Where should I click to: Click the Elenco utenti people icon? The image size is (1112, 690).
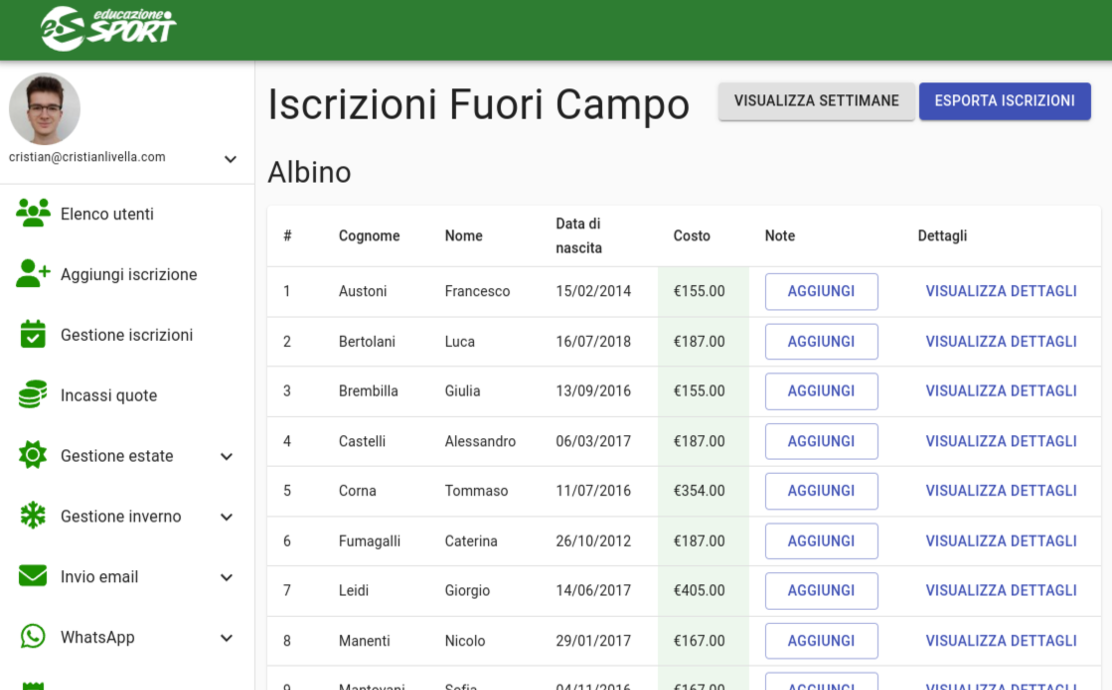point(33,213)
